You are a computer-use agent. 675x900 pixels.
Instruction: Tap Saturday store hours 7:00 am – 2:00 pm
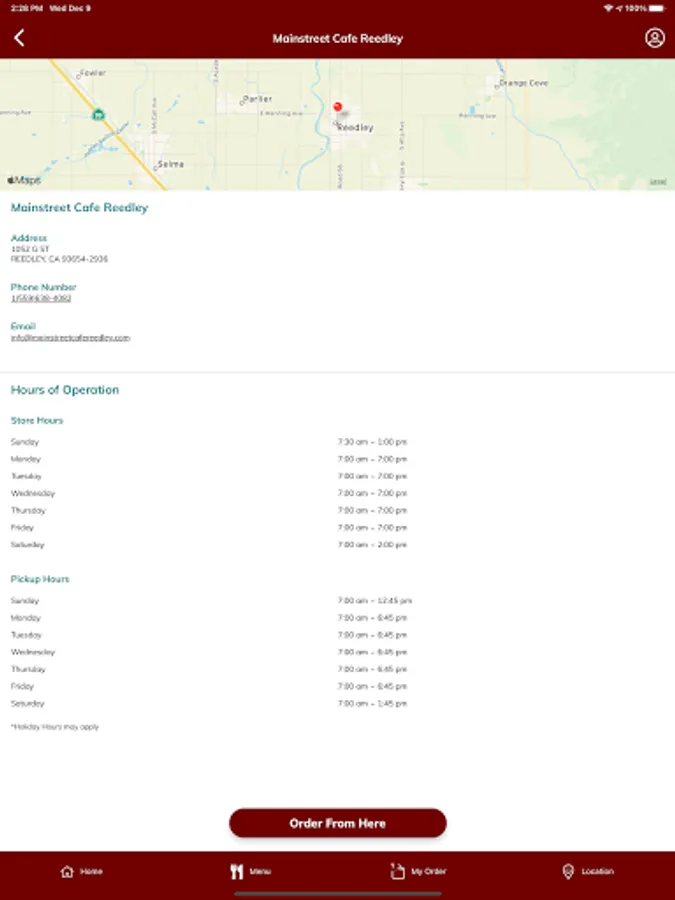(x=372, y=545)
